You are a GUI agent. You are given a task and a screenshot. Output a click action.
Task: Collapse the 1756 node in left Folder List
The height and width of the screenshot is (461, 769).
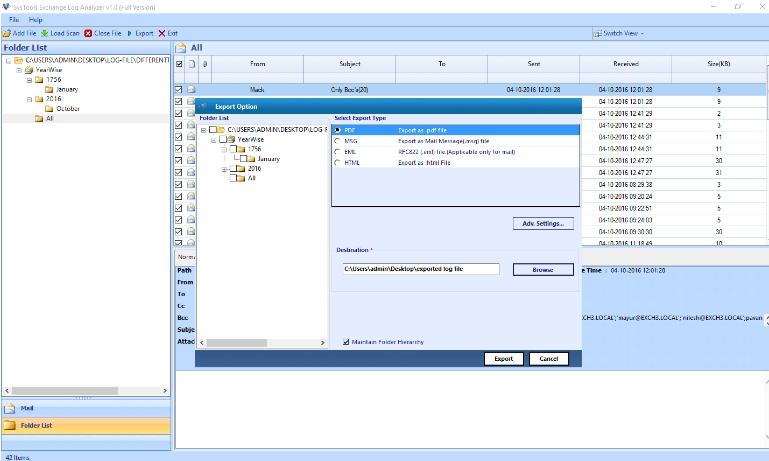point(29,80)
